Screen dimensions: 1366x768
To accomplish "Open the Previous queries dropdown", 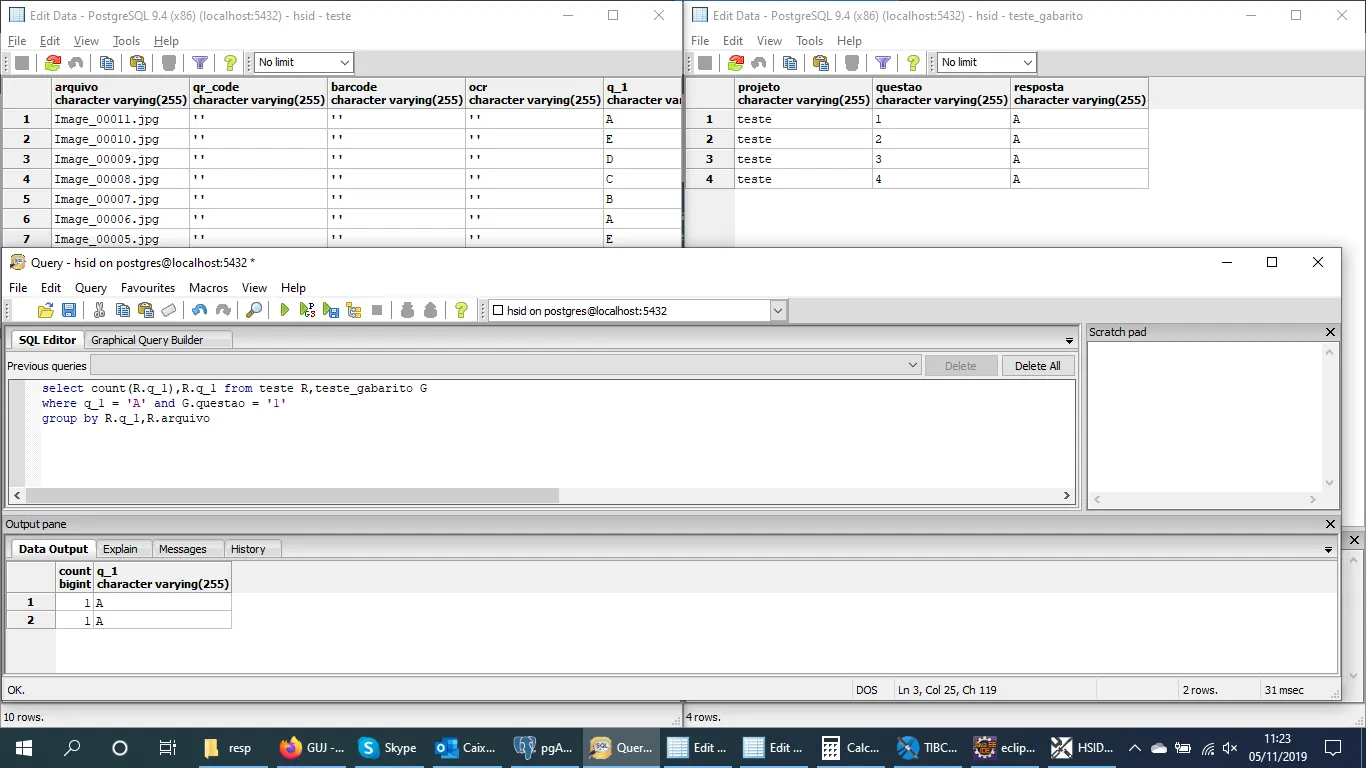I will pyautogui.click(x=912, y=366).
